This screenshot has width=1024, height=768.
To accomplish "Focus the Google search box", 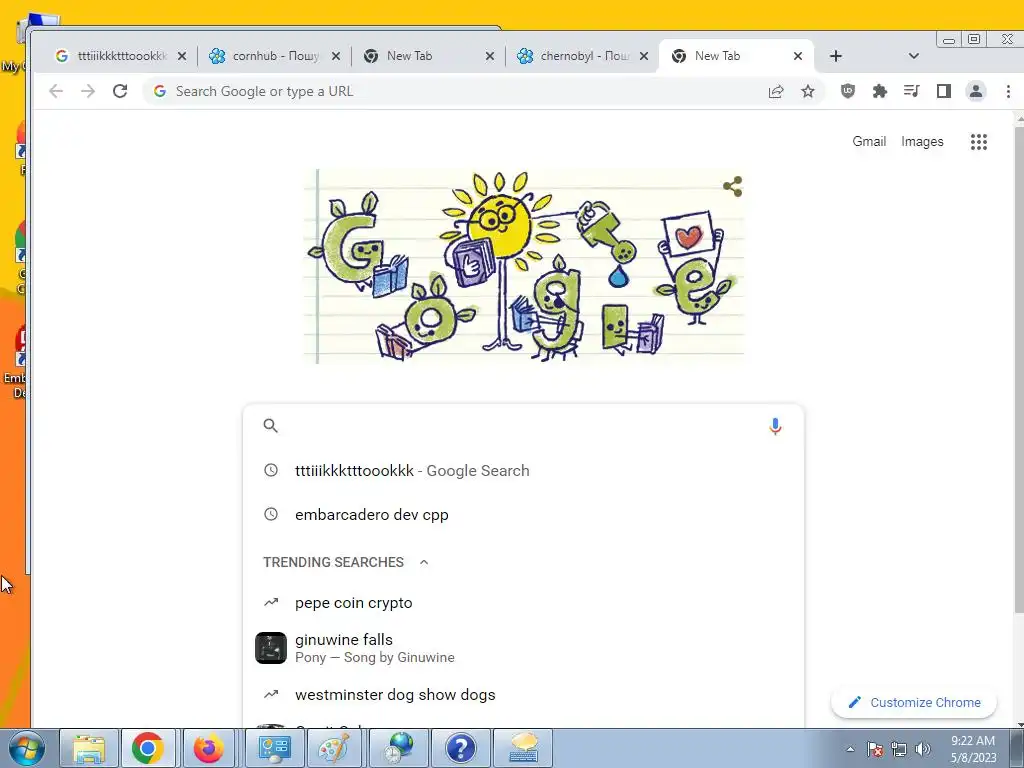I will pos(522,426).
